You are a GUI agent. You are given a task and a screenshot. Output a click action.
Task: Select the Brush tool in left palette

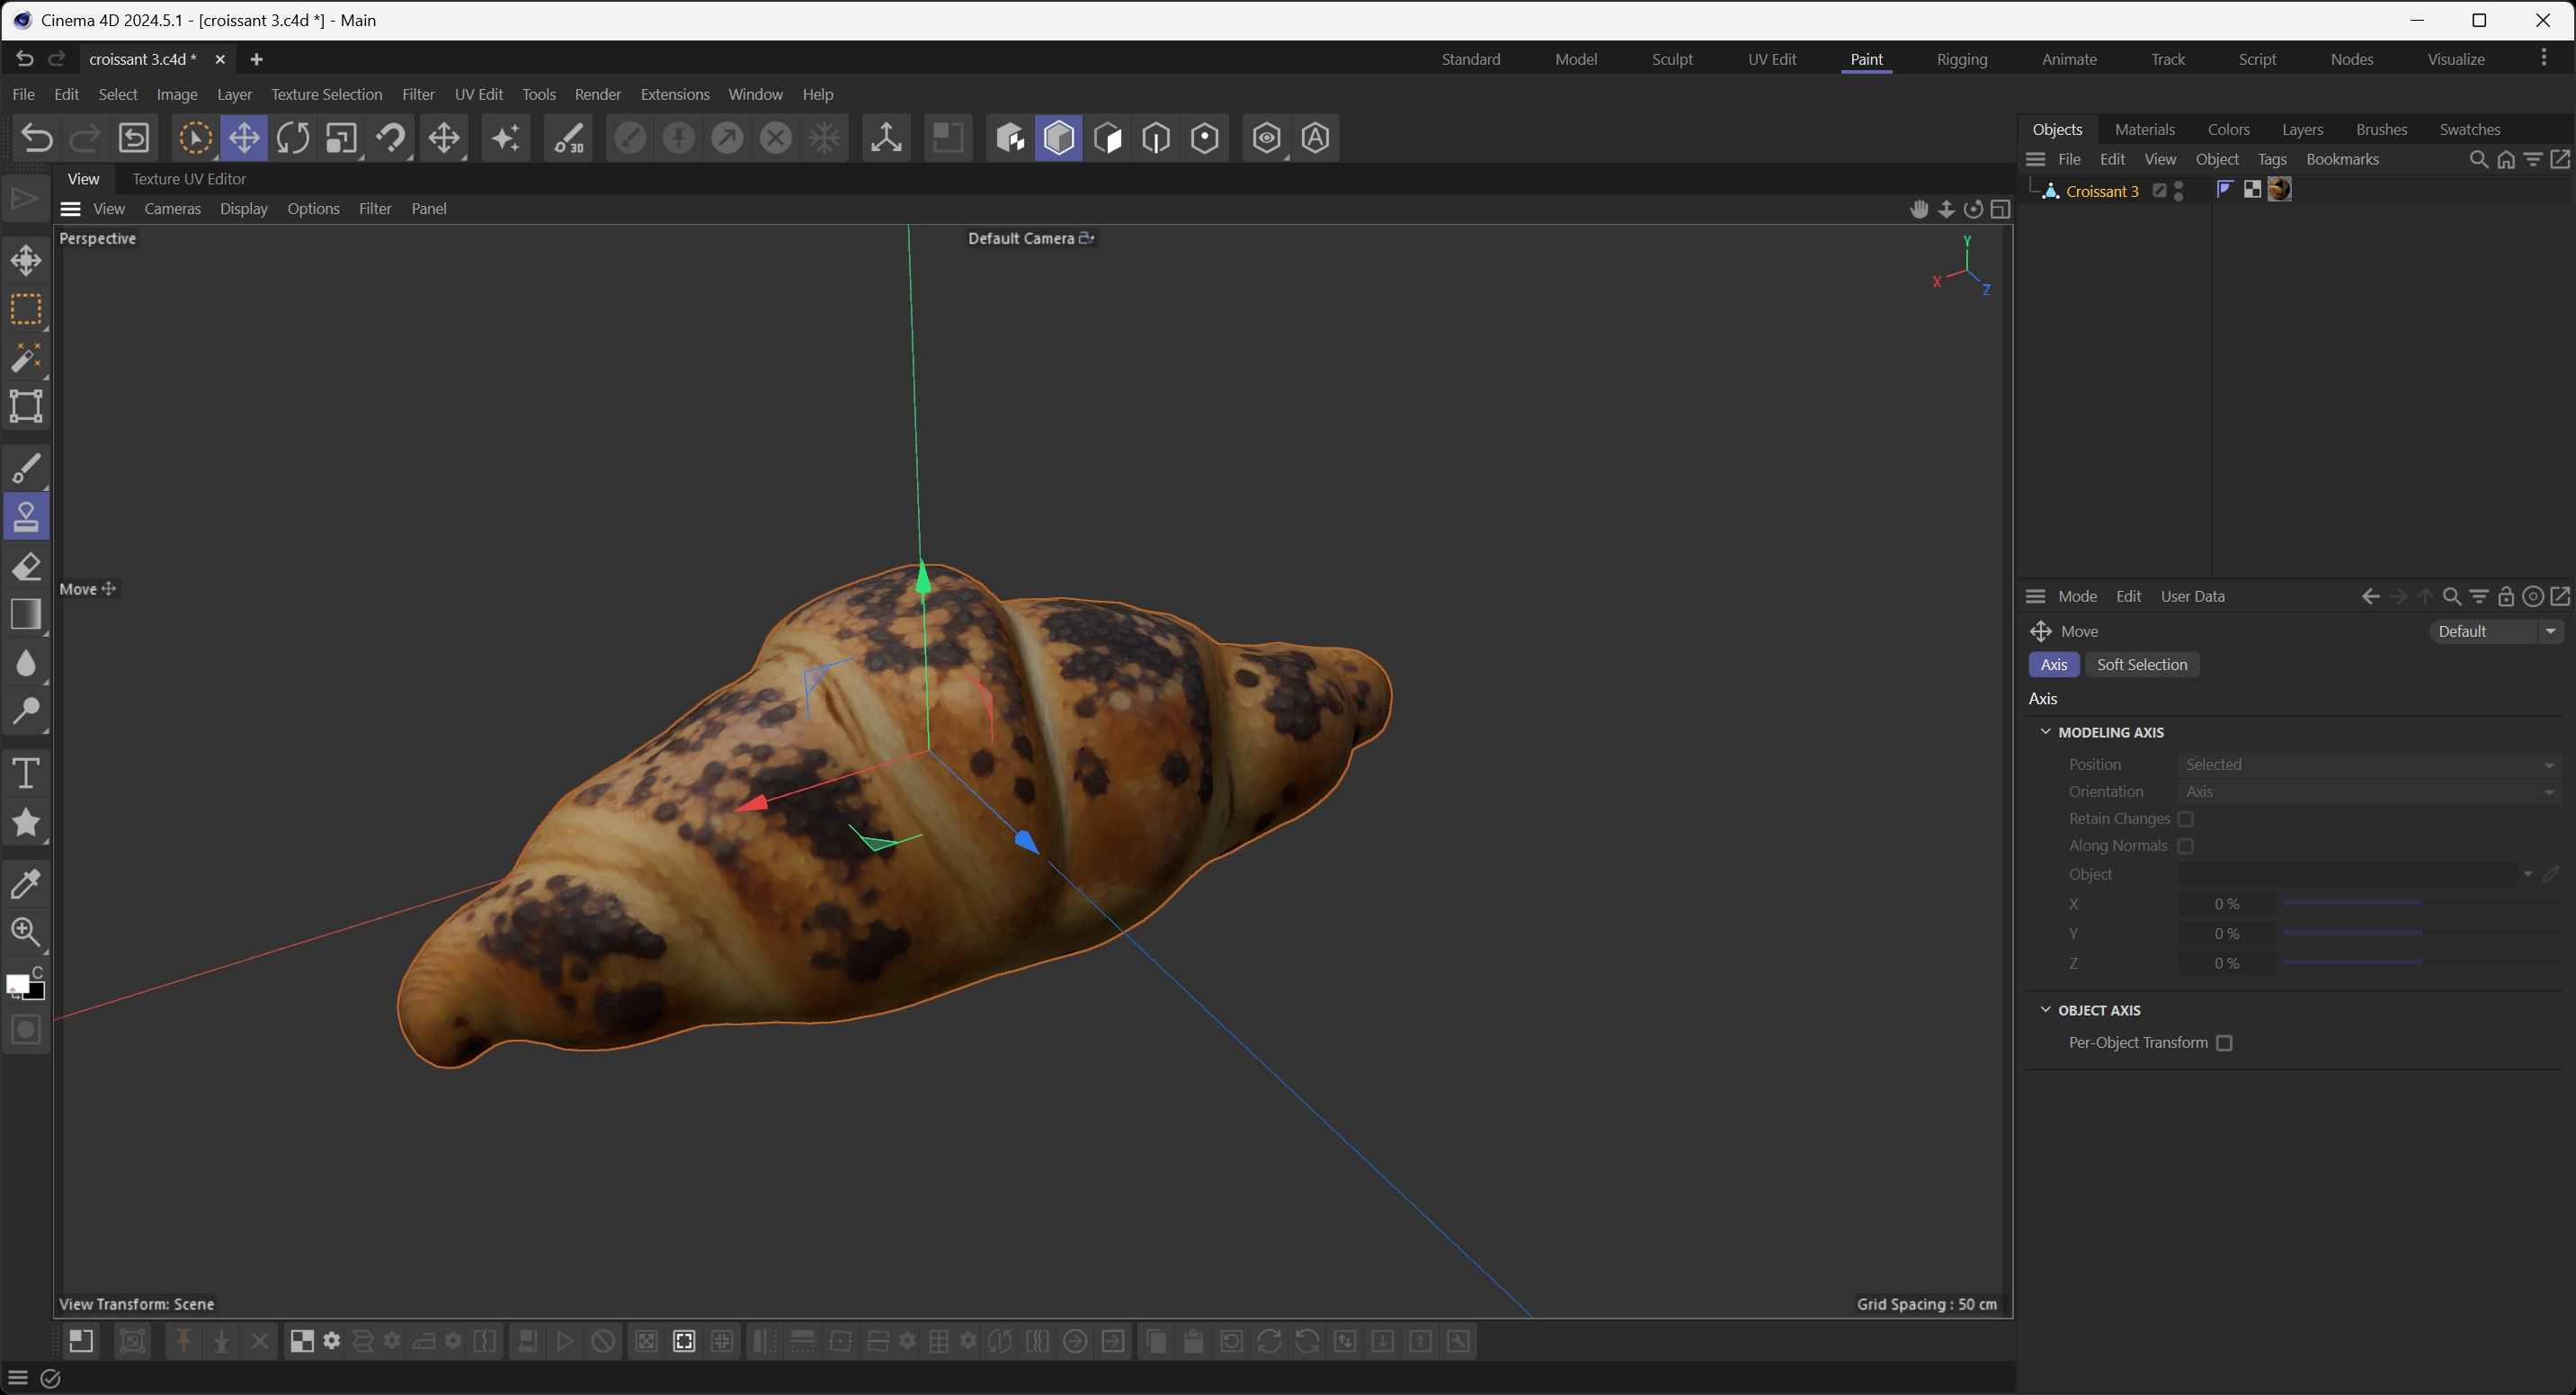[26, 467]
